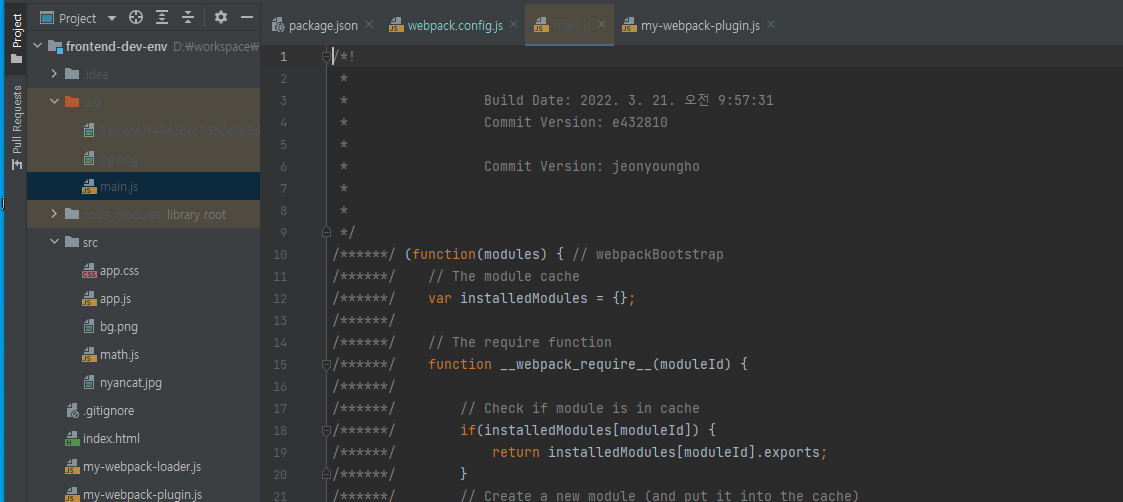
Task: Select bg.png inside dist folder
Action: click(143, 158)
